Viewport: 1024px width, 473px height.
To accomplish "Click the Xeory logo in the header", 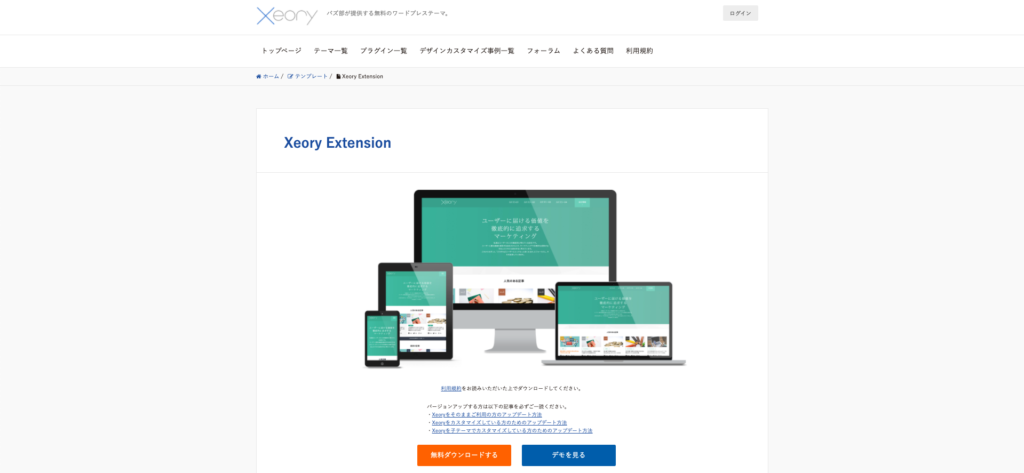I will [286, 15].
